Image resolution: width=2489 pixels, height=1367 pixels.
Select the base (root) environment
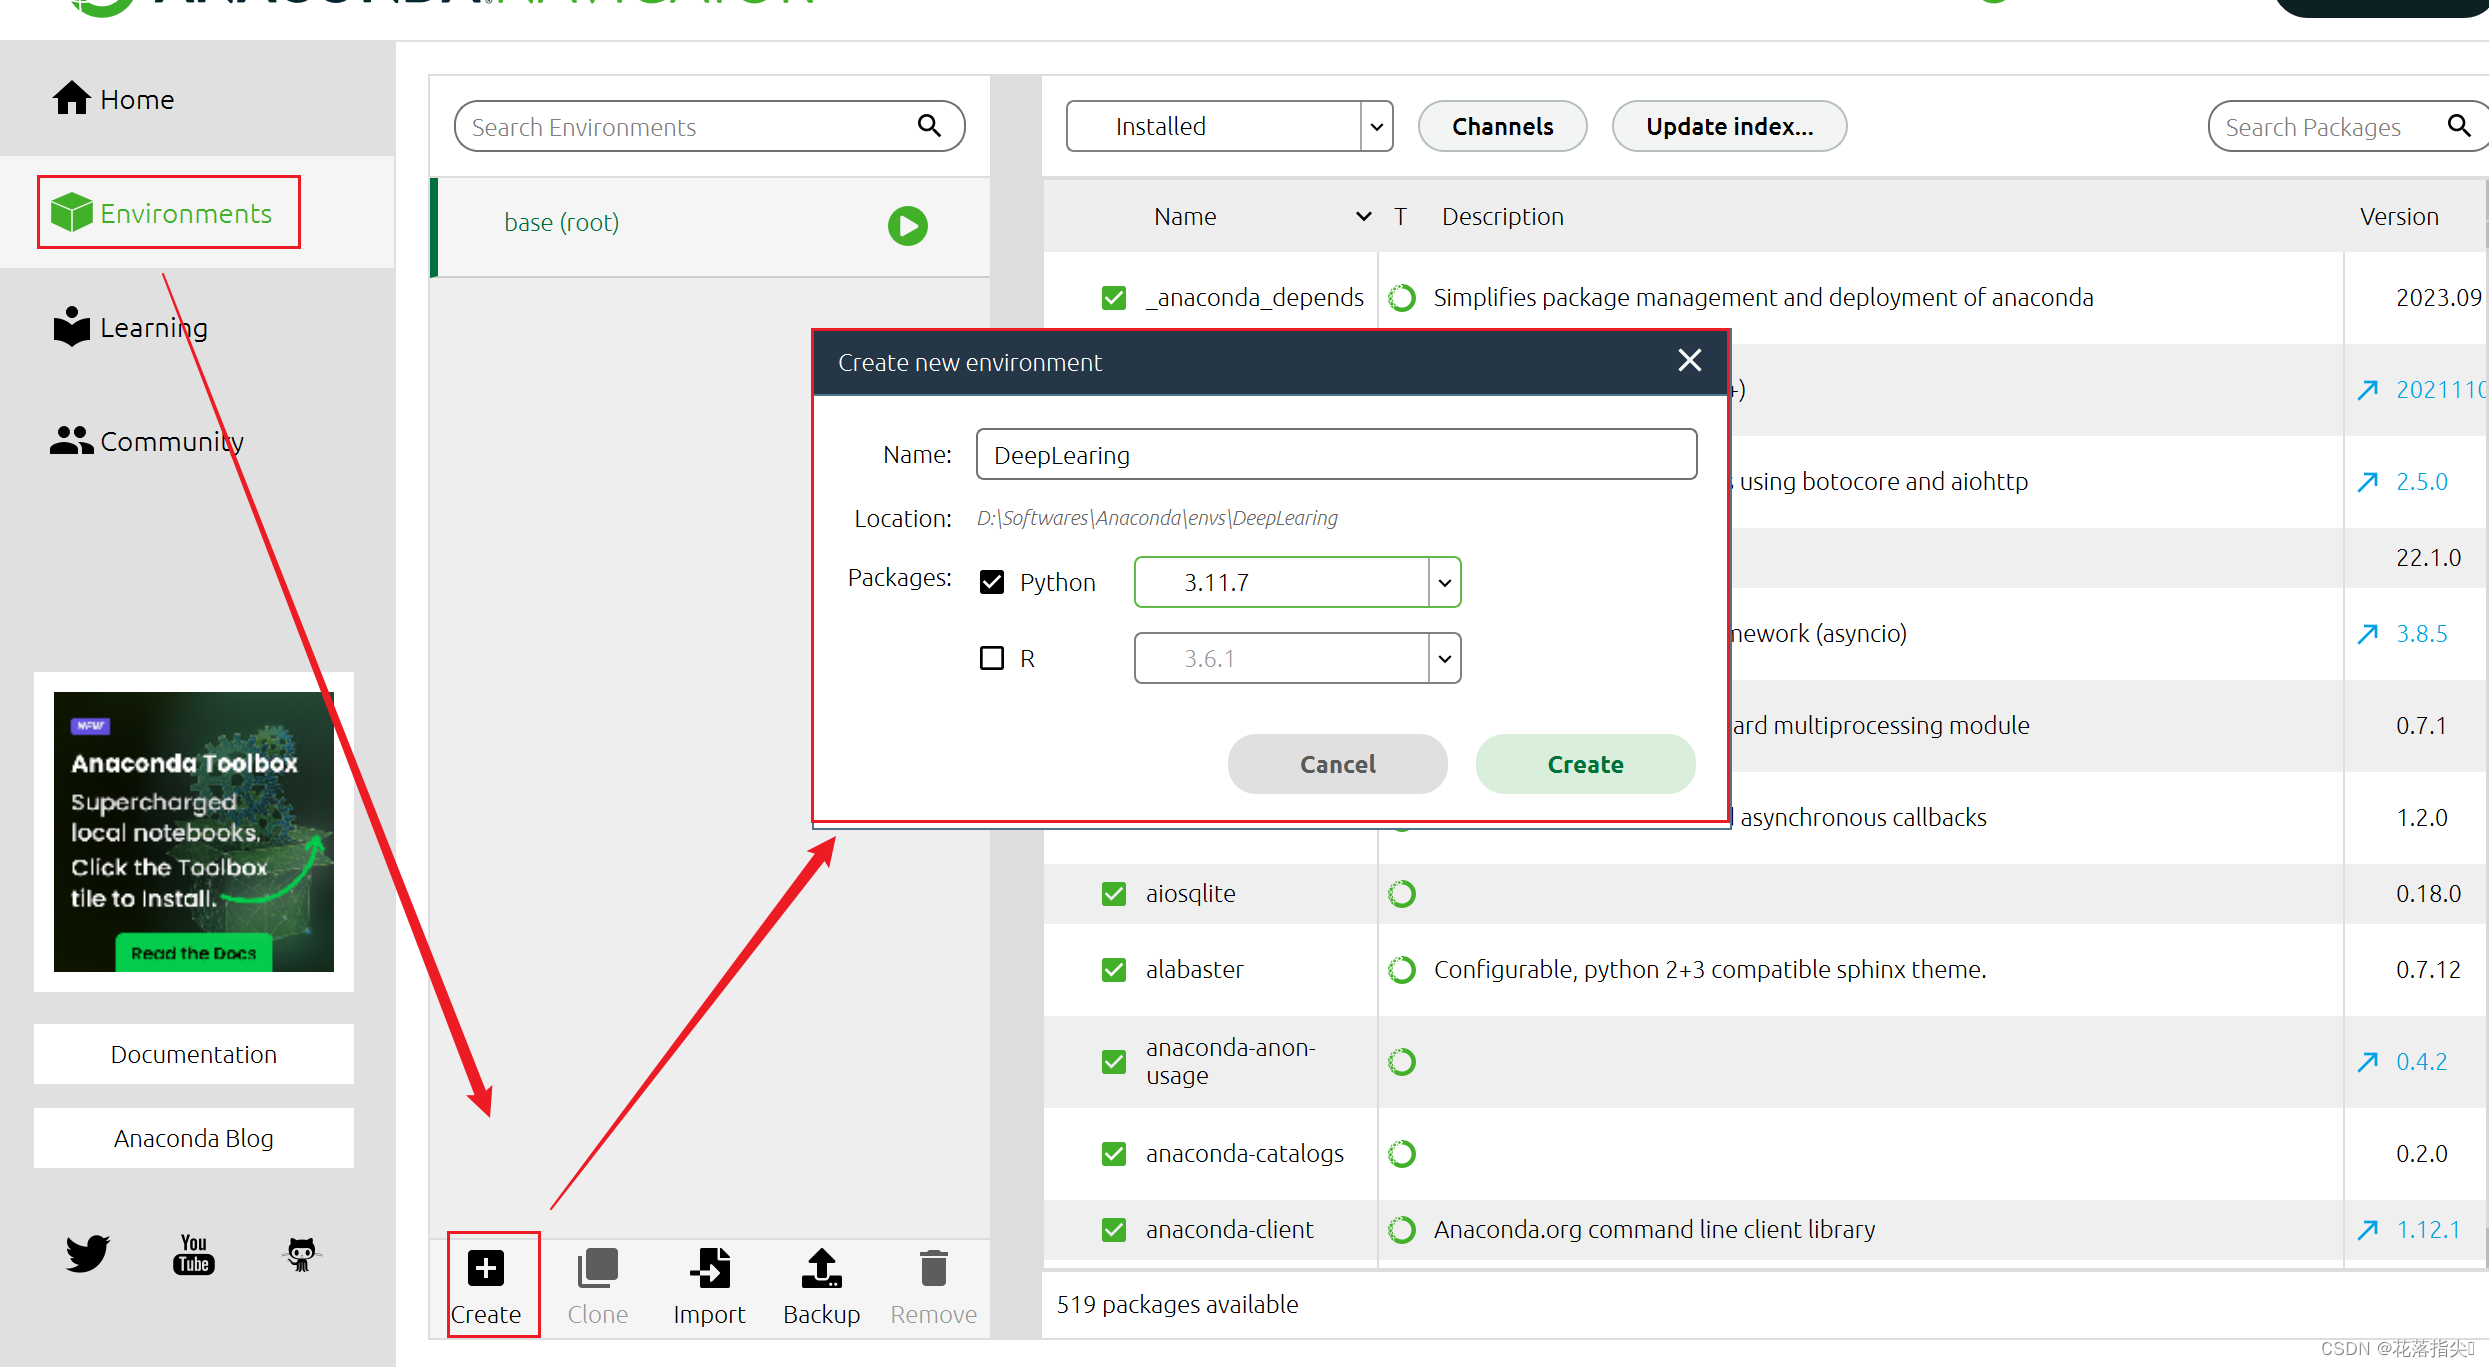coord(711,225)
